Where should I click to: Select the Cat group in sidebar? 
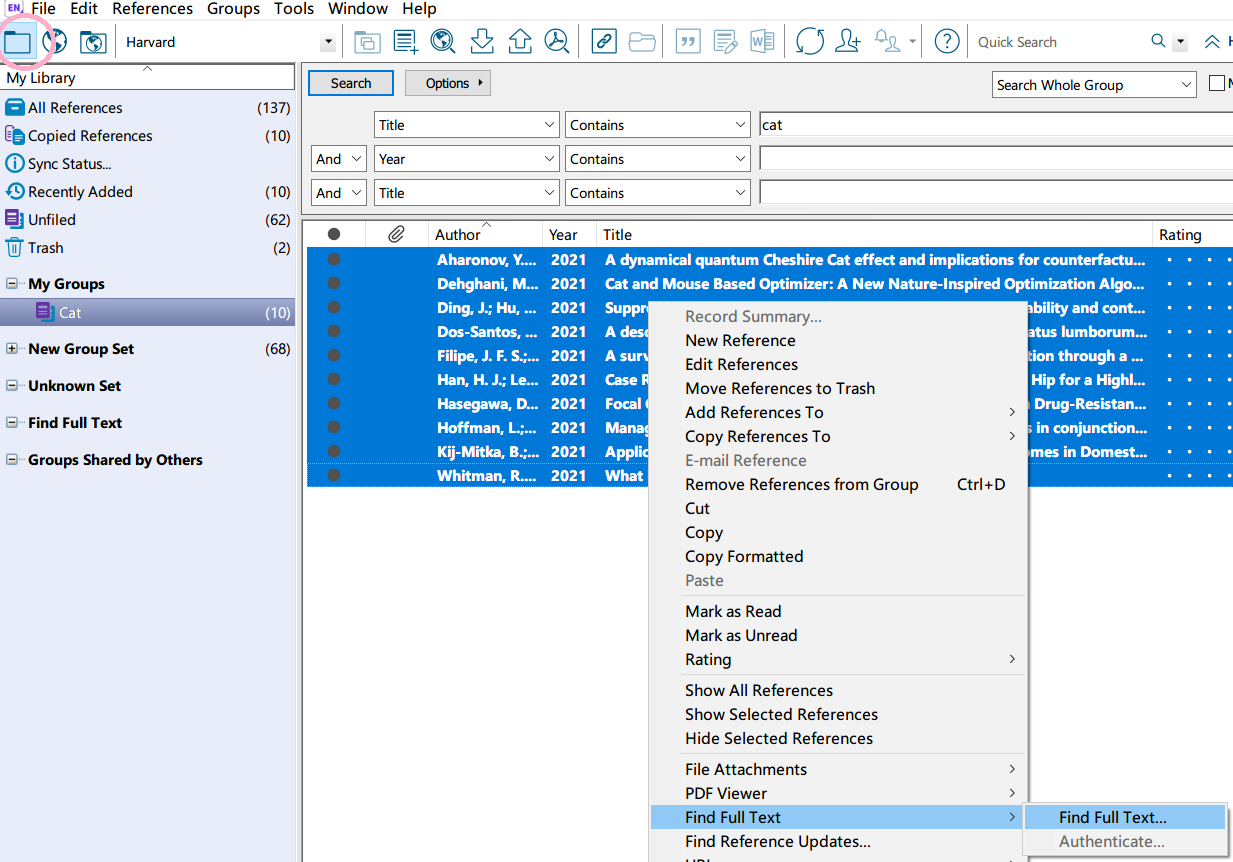tap(148, 312)
